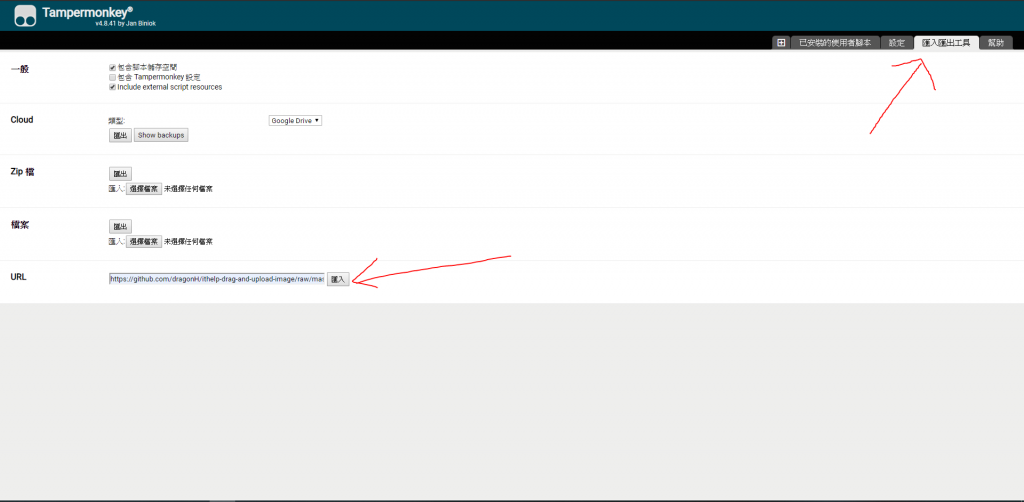This screenshot has height=502, width=1024.
Task: Click the Zip 檔 section label
Action: (22, 172)
